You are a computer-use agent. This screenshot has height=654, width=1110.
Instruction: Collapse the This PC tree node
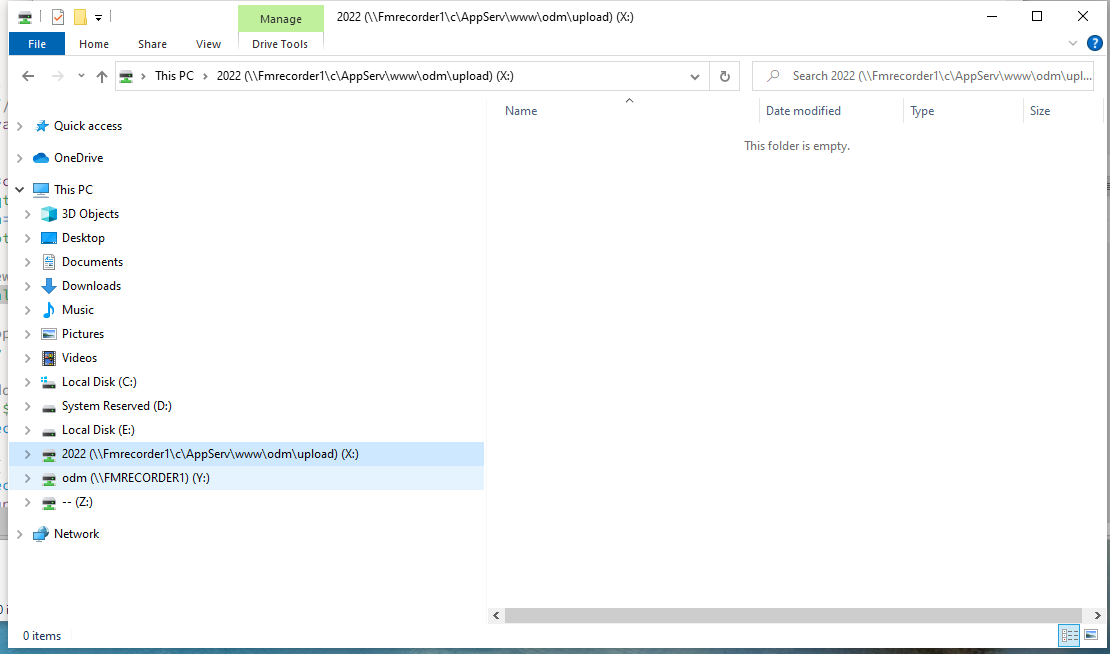point(20,190)
